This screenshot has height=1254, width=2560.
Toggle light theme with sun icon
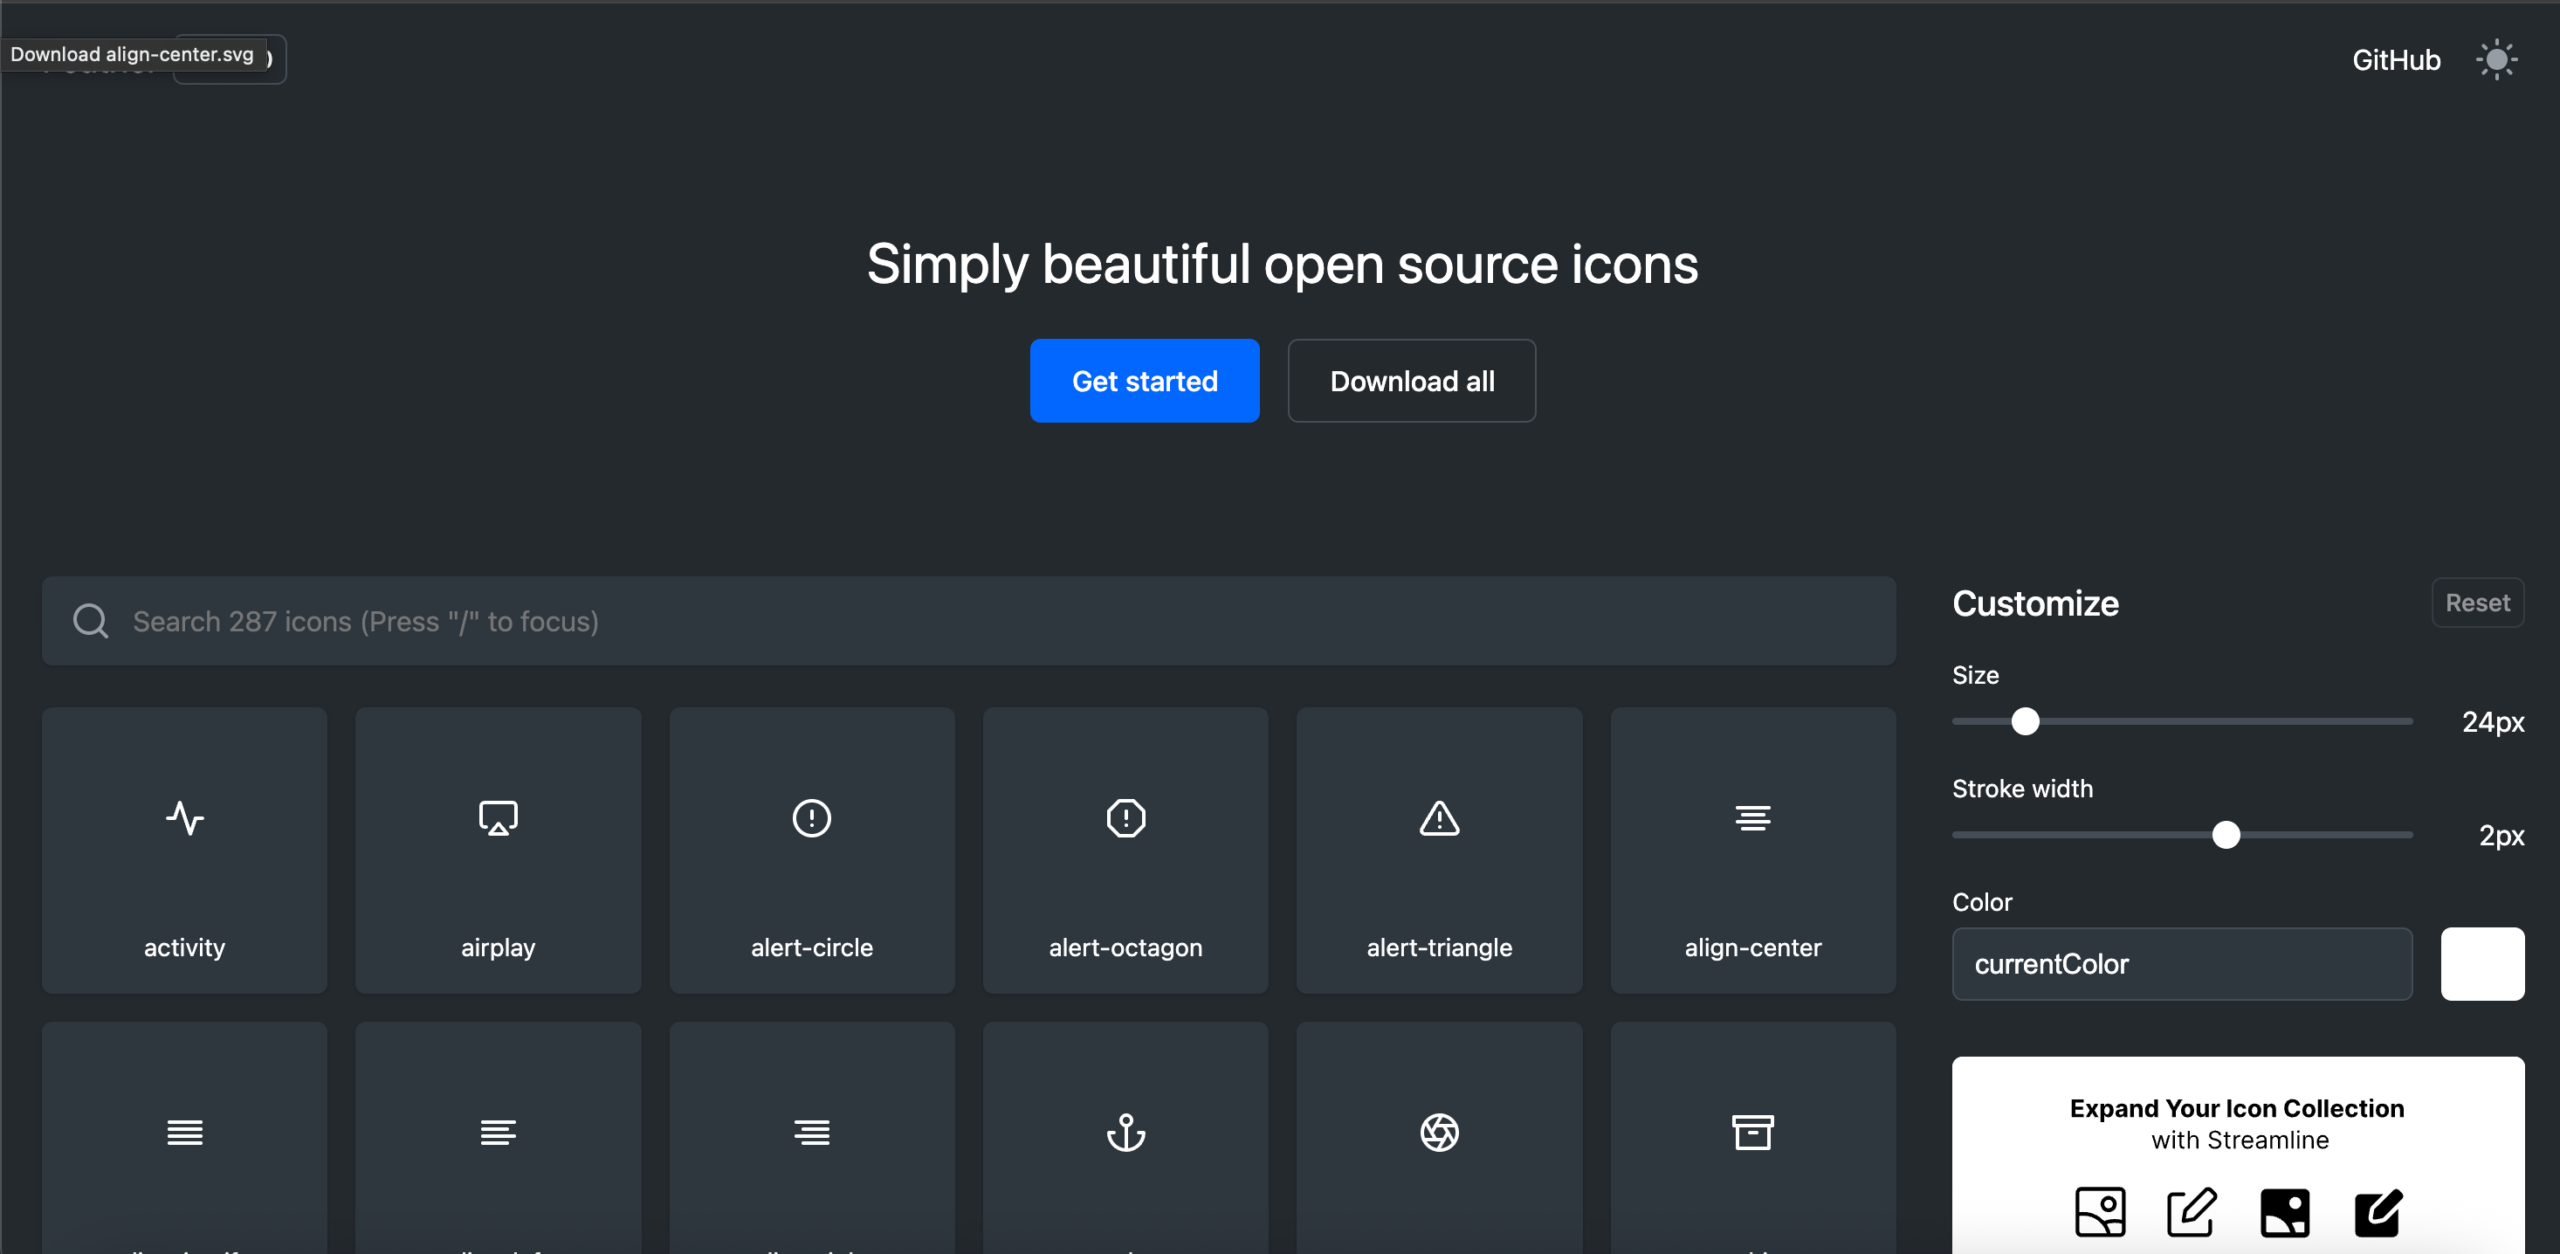(x=2497, y=60)
